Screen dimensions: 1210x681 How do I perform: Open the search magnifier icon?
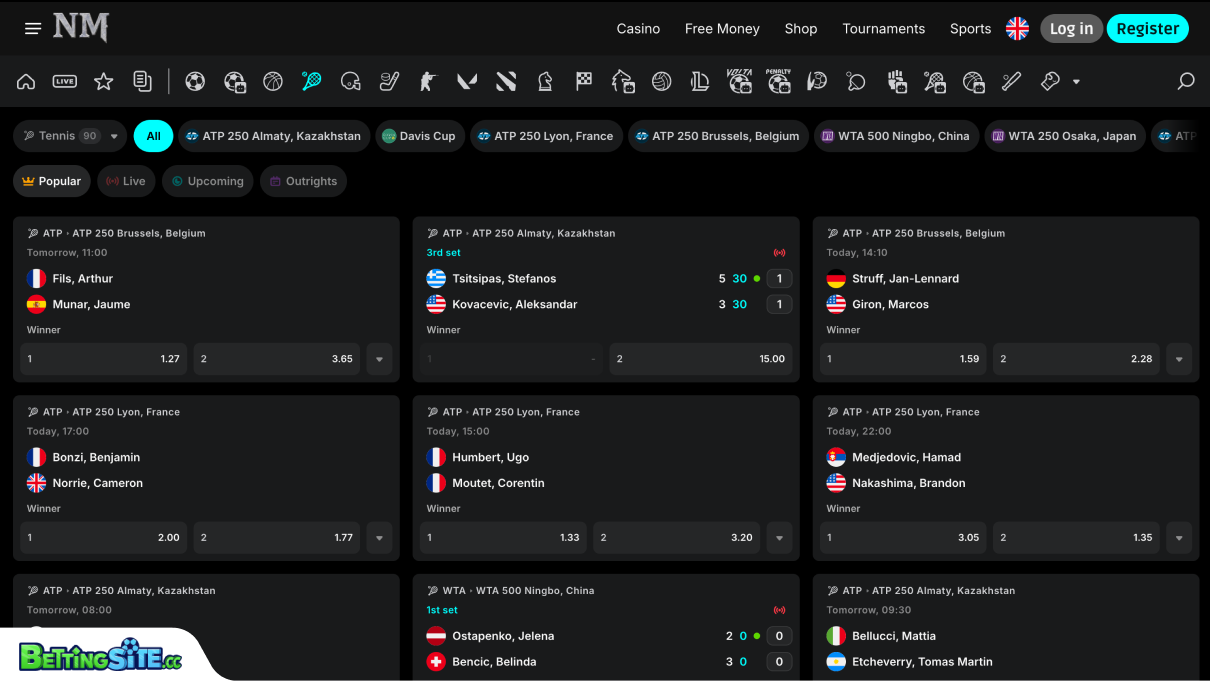pos(1186,82)
